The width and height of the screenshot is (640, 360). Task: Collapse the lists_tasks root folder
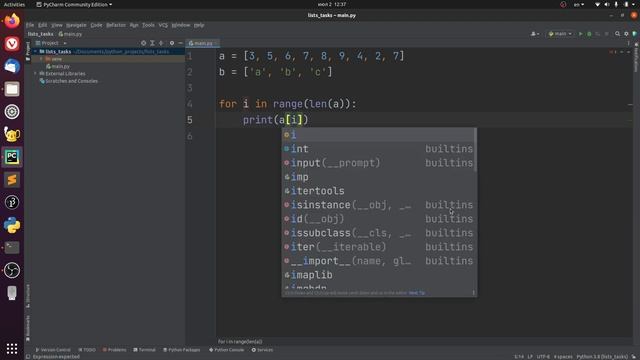(x=36, y=52)
